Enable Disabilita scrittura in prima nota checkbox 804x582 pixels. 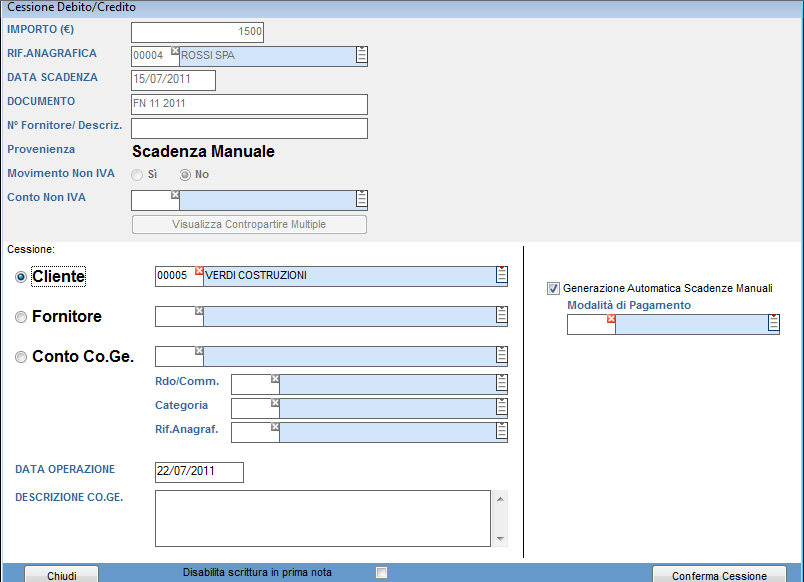[380, 573]
